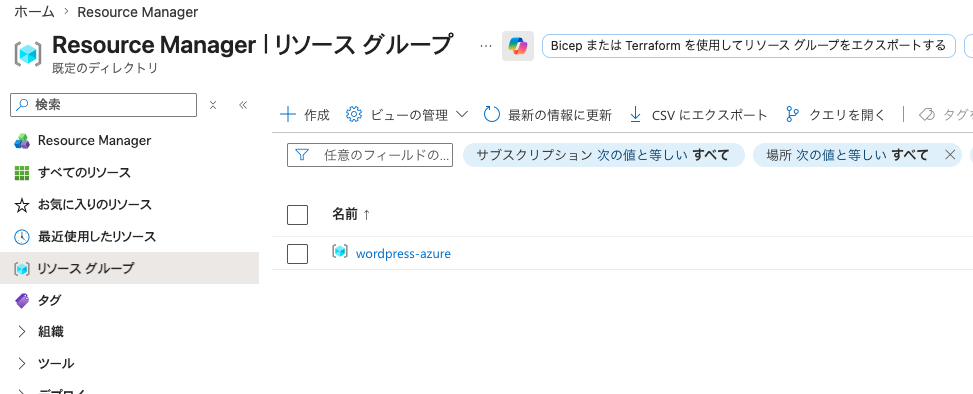973x394 pixels.
Task: Click the purple タグ icon
Action: [22, 300]
